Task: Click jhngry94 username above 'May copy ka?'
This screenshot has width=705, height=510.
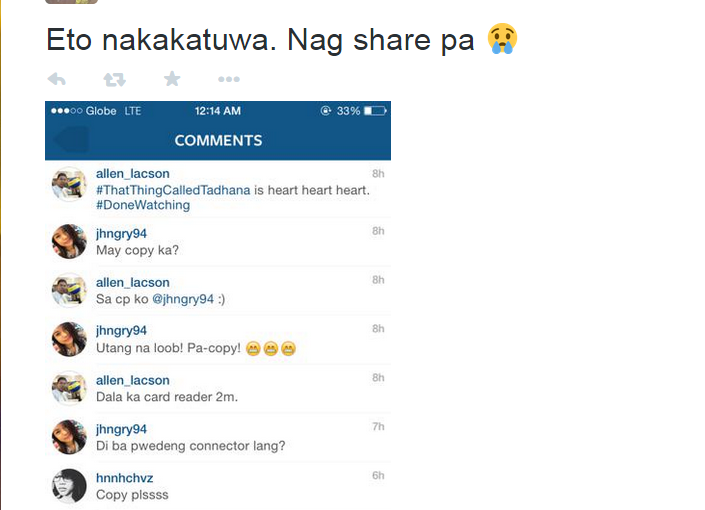Action: coord(121,233)
